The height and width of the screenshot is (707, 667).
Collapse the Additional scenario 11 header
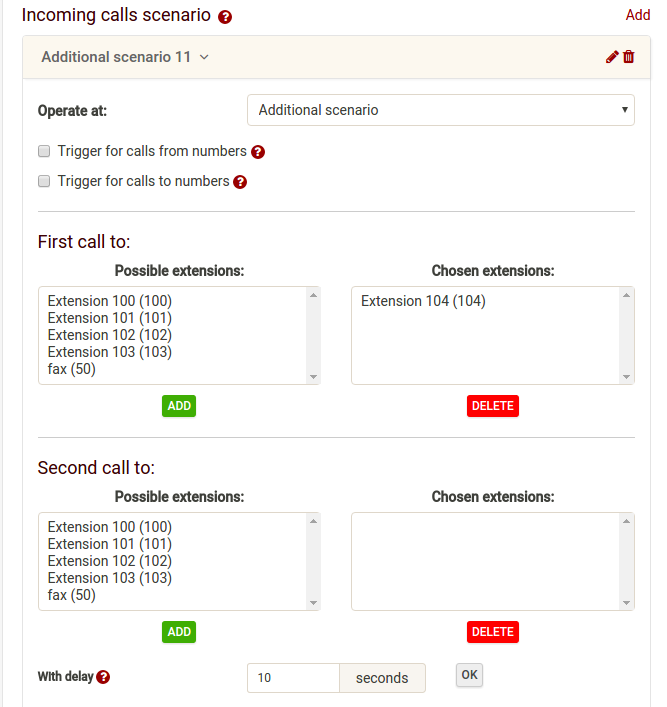(125, 57)
